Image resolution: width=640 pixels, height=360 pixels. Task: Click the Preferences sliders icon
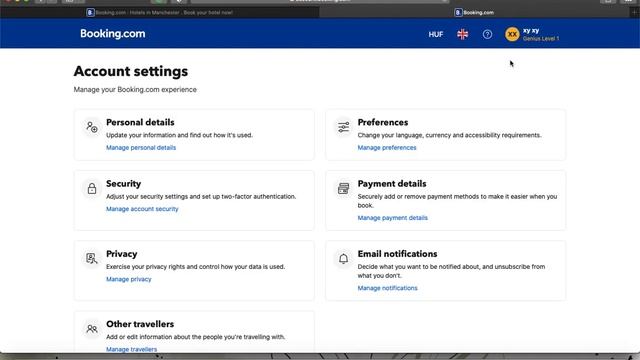coord(343,127)
